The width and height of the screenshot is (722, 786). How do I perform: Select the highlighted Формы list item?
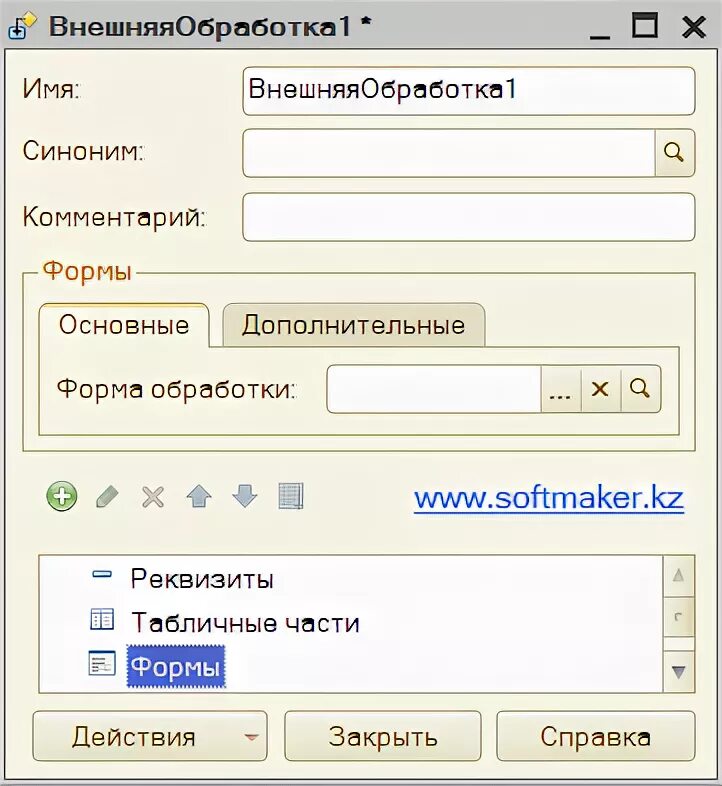[176, 667]
